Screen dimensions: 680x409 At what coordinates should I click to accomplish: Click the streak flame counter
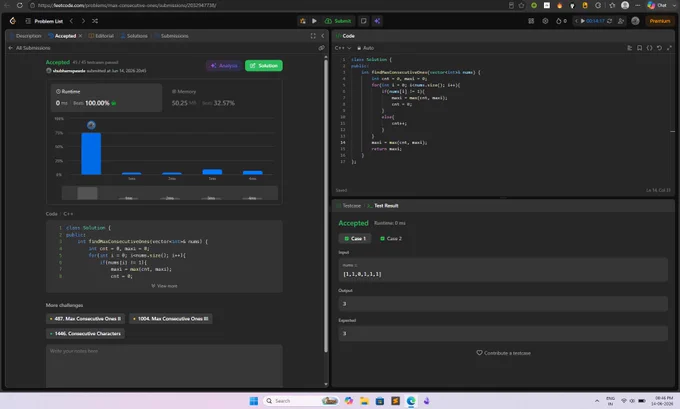[561, 21]
